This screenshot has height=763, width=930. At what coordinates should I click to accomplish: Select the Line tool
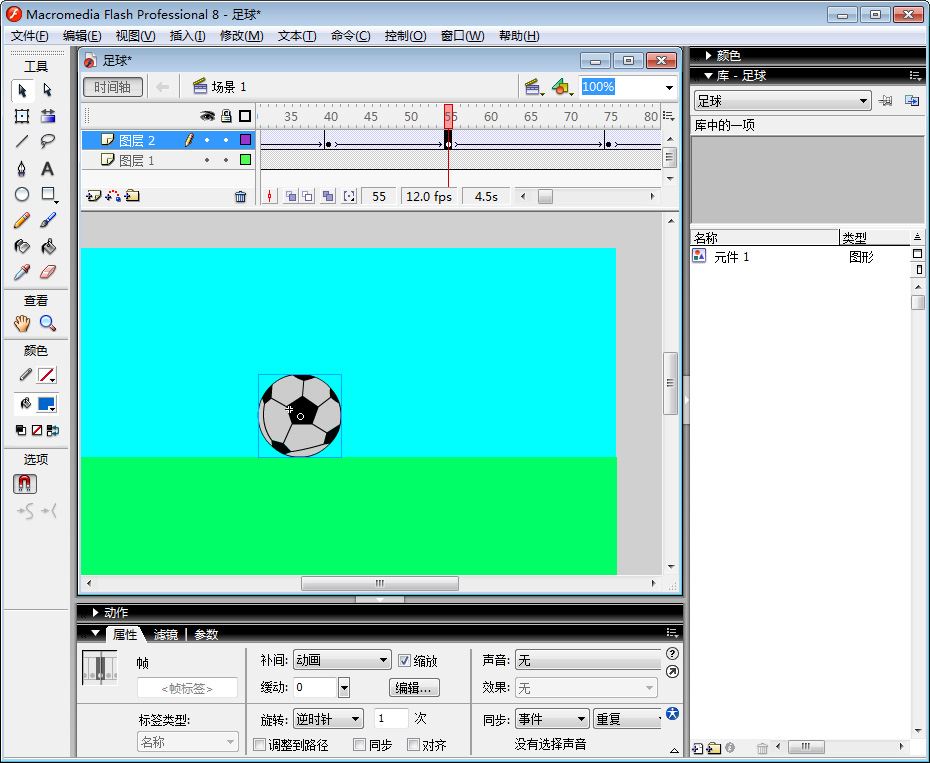coord(22,141)
